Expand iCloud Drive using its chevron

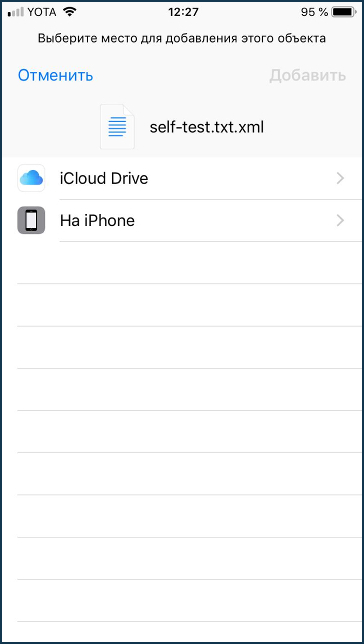click(x=340, y=178)
